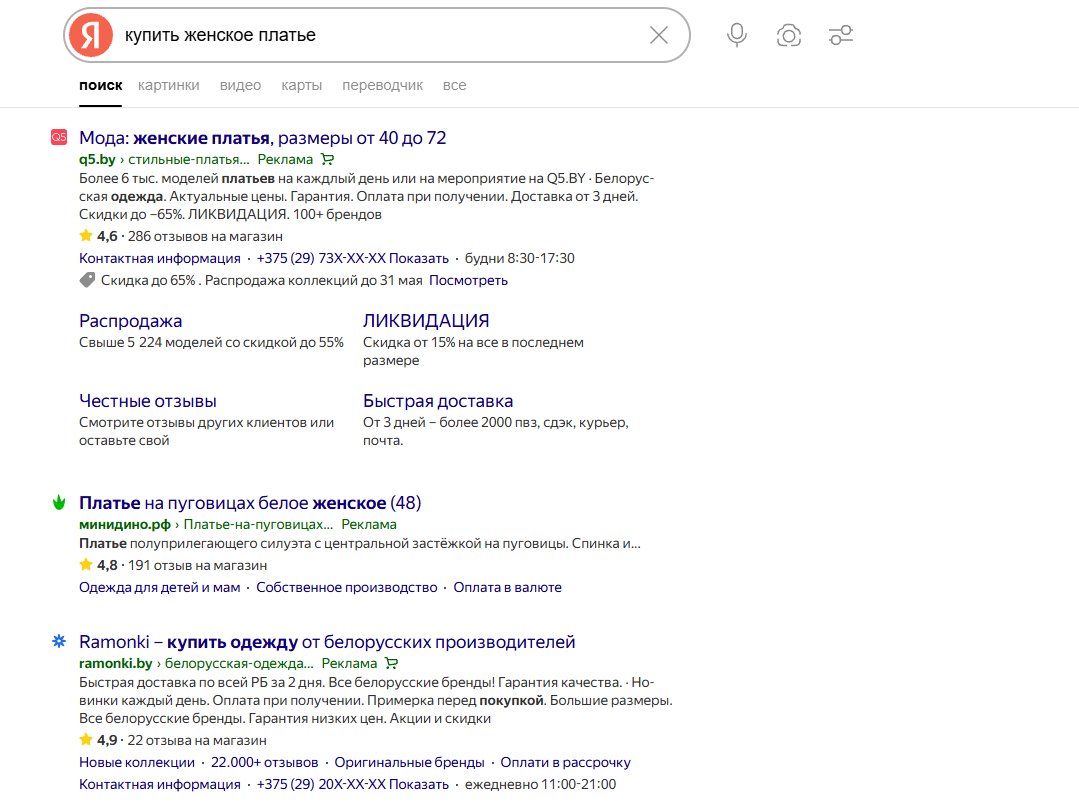Image resolution: width=1079 pixels, height=805 pixels.
Task: Open Ramonki Контактная информация link
Action: coord(160,784)
